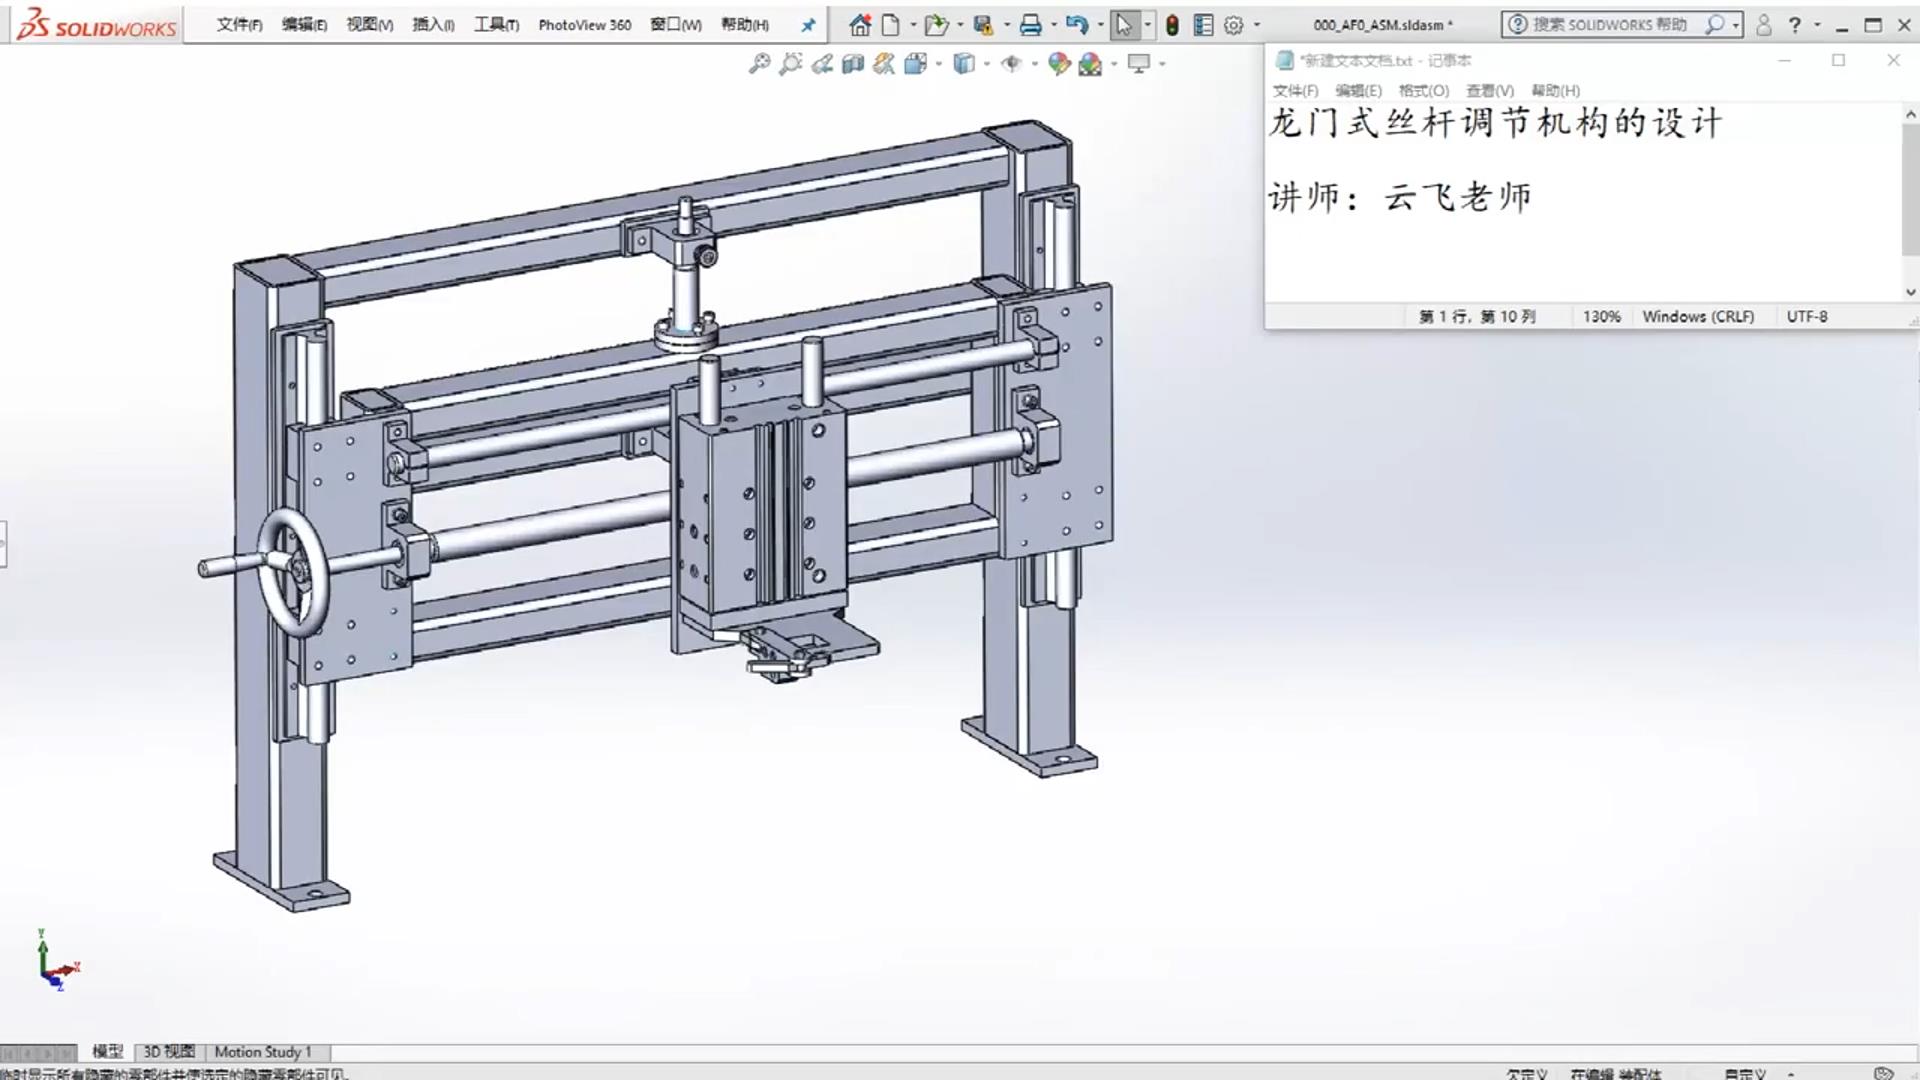Open Notepad 帮助(H) menu

click(1556, 91)
